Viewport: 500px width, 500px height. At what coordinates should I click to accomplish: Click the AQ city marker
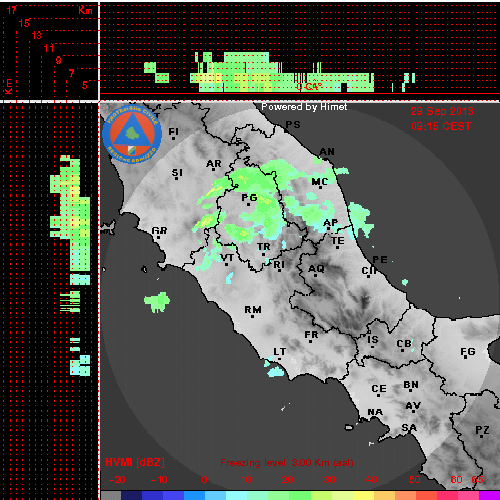(x=316, y=275)
